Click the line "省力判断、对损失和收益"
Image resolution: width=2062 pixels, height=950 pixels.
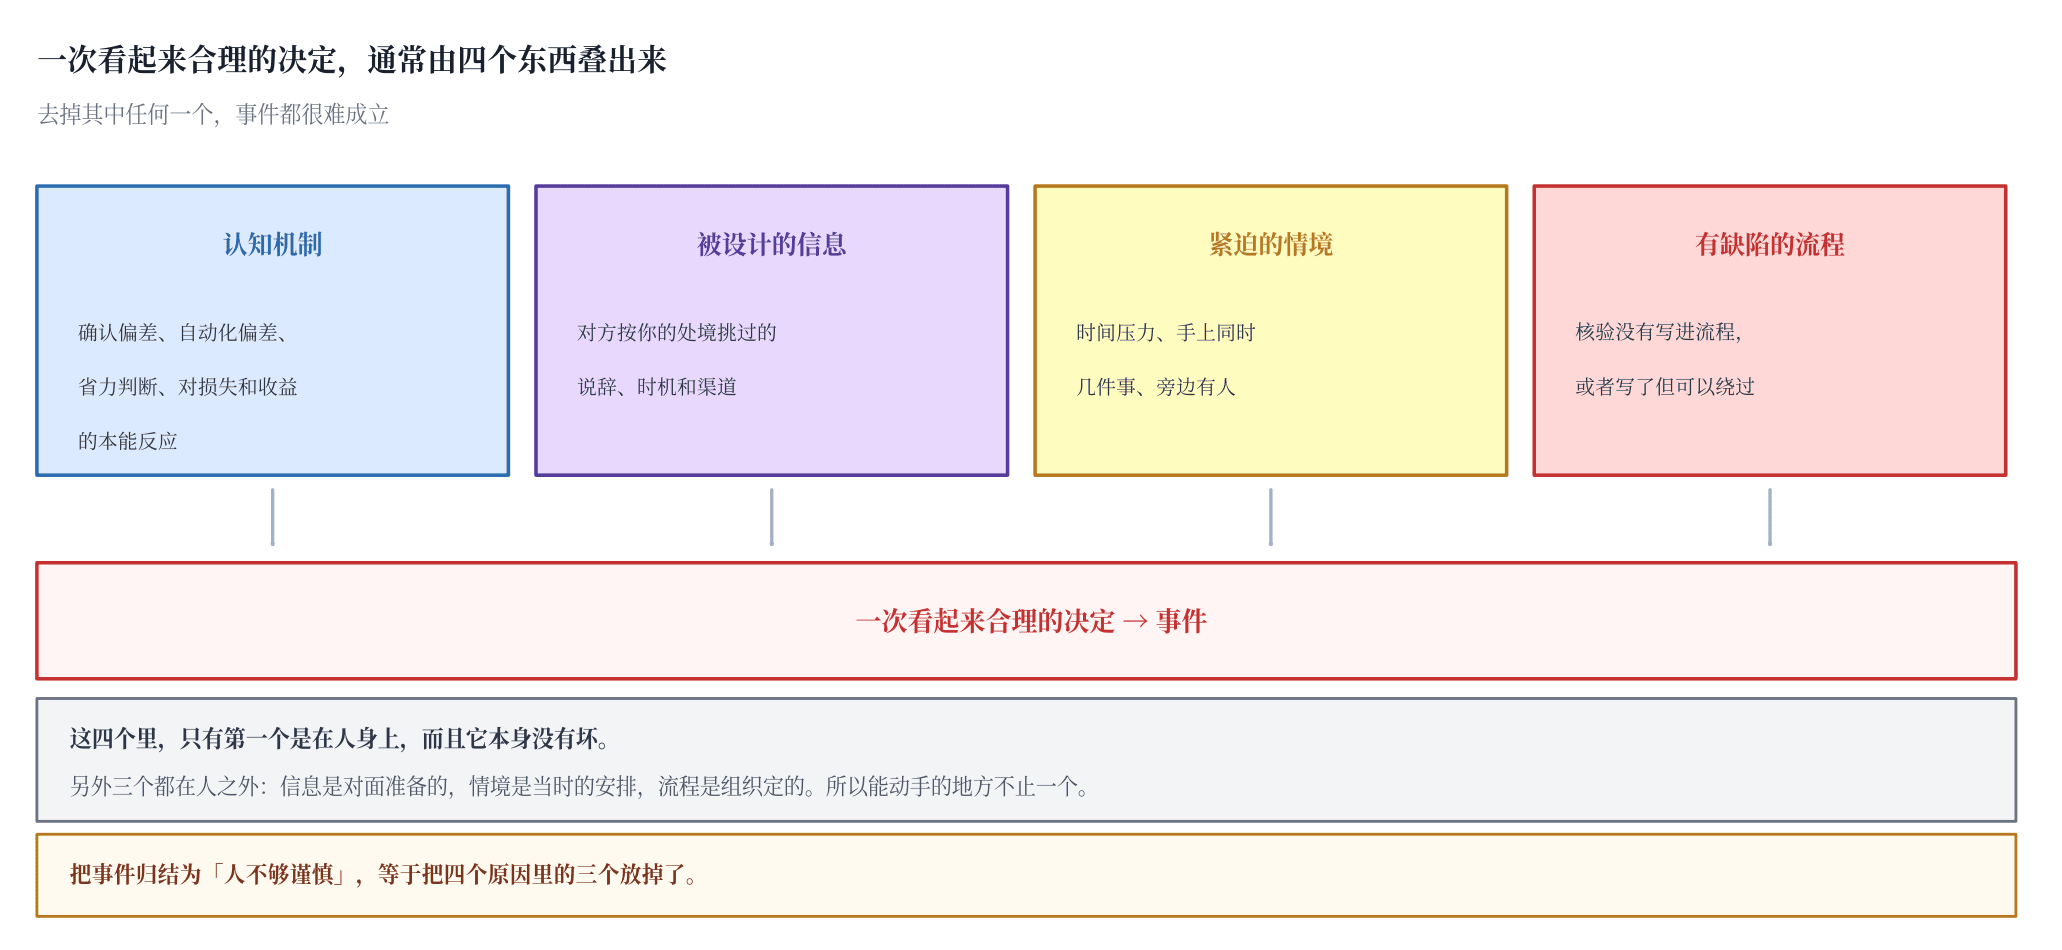(188, 387)
